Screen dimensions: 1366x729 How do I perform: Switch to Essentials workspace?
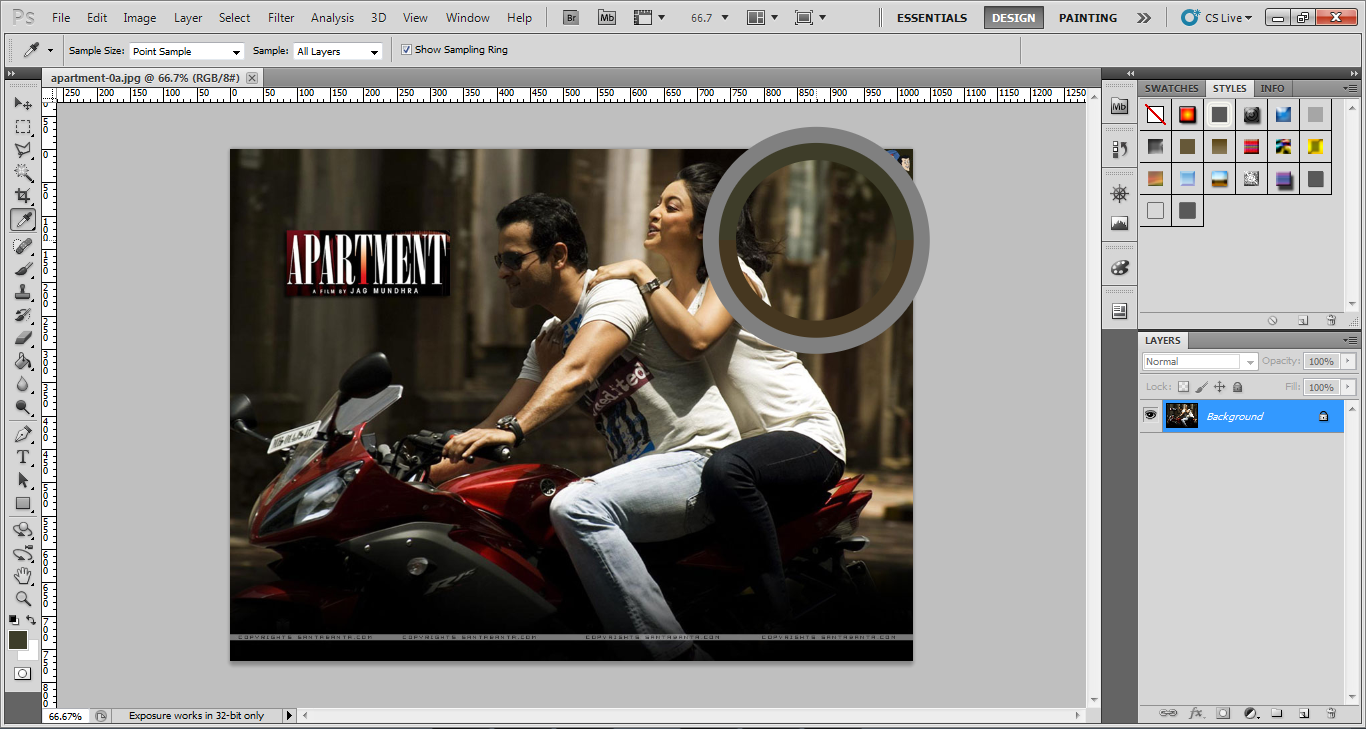tap(932, 18)
